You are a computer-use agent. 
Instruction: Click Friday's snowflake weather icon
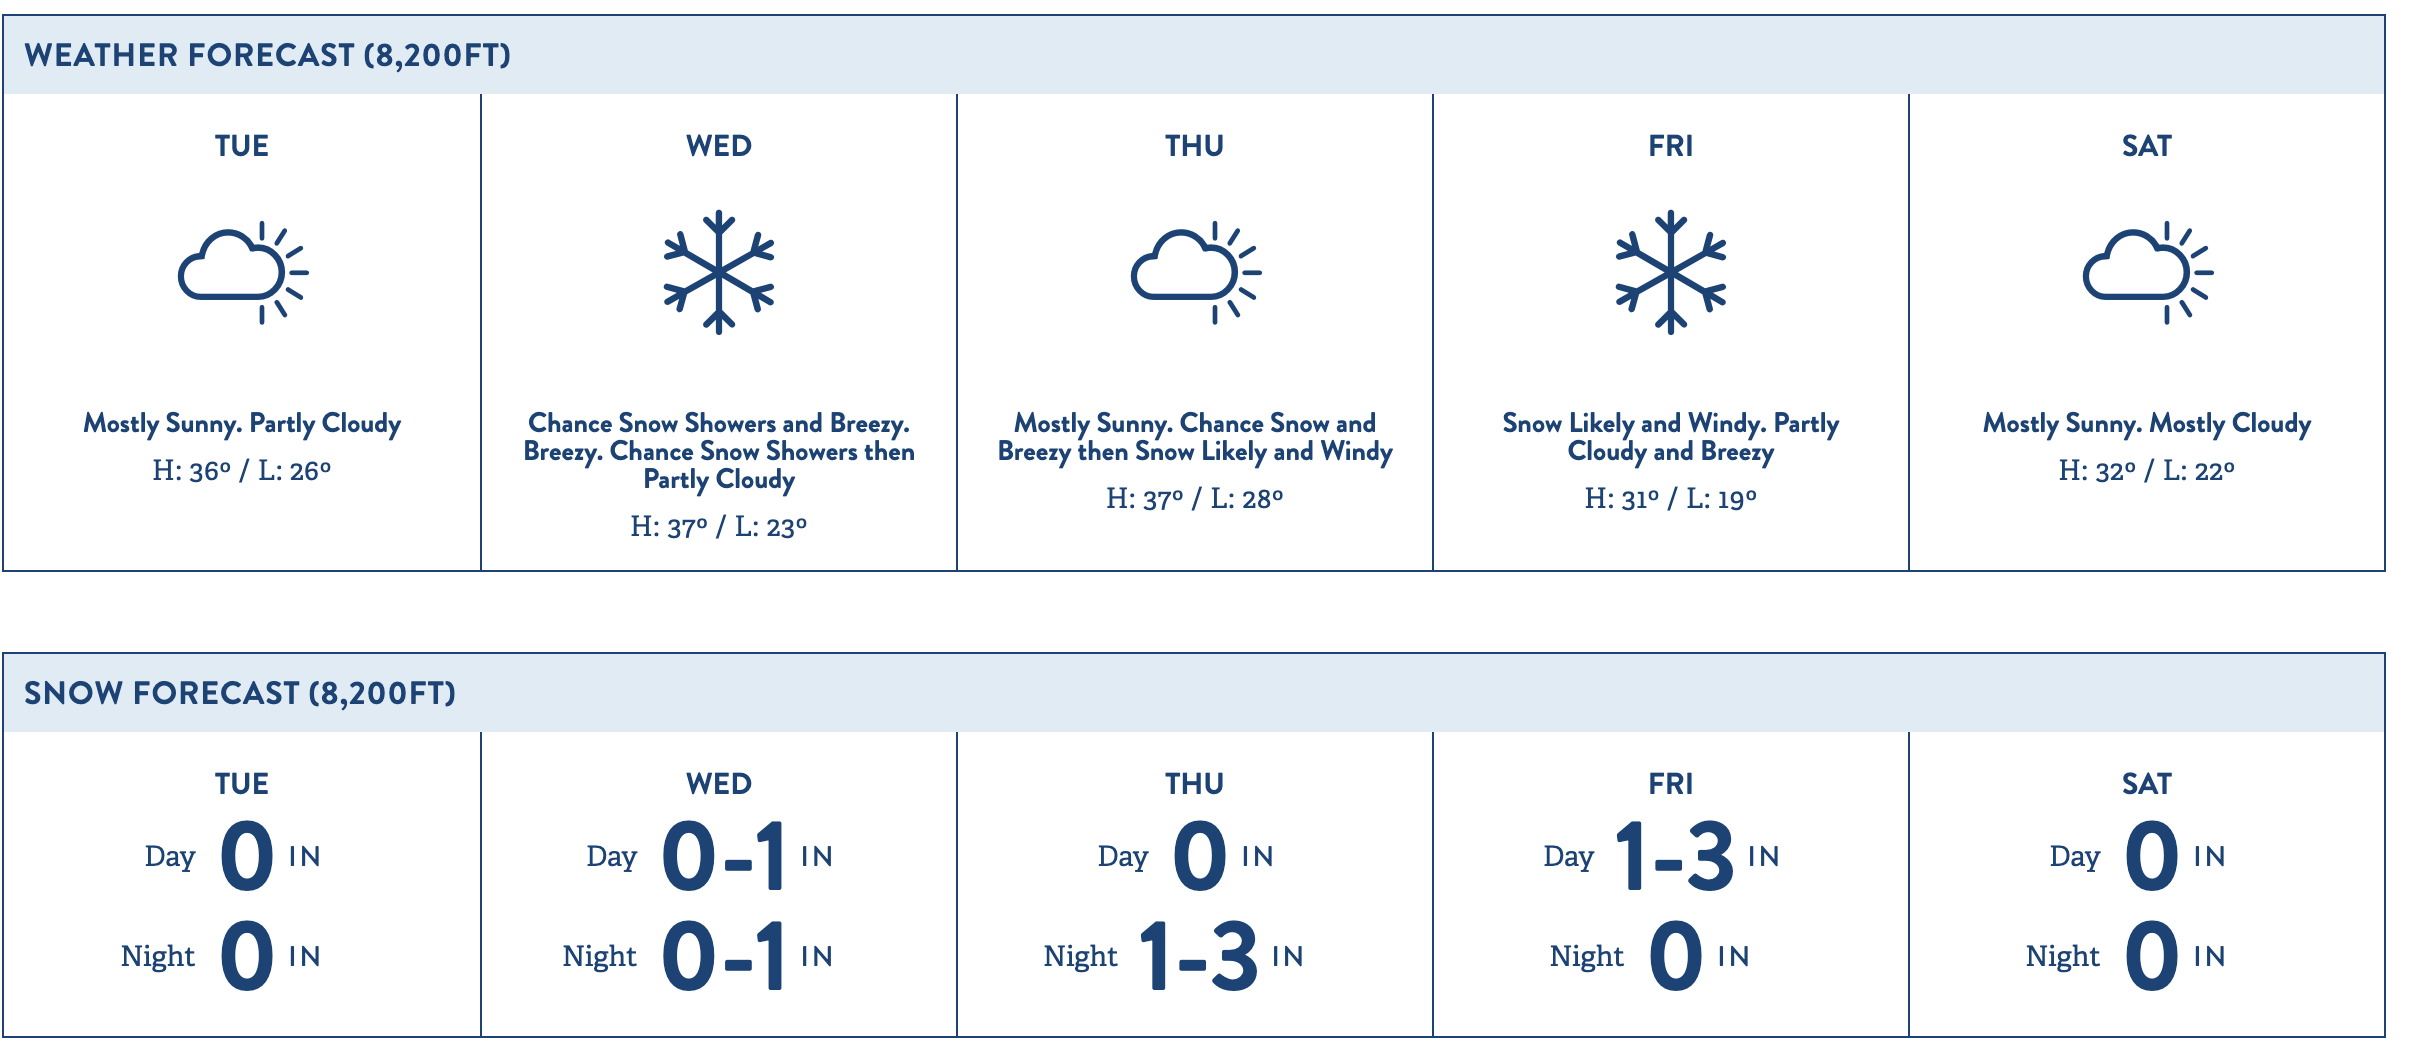pyautogui.click(x=1671, y=272)
